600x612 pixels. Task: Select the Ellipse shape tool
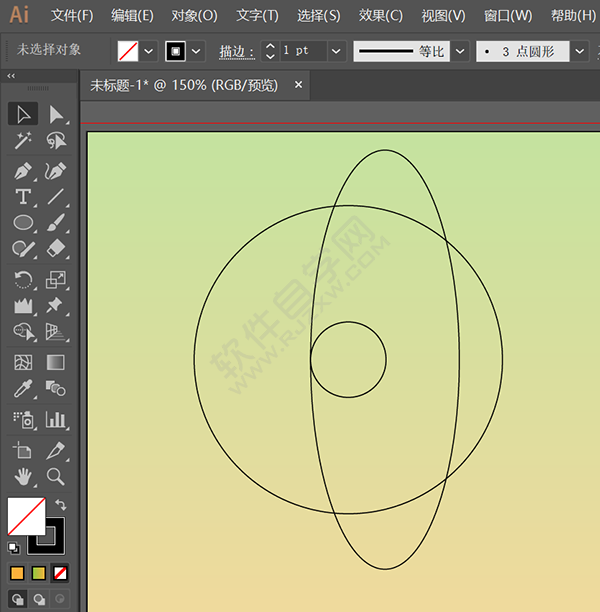point(23,224)
